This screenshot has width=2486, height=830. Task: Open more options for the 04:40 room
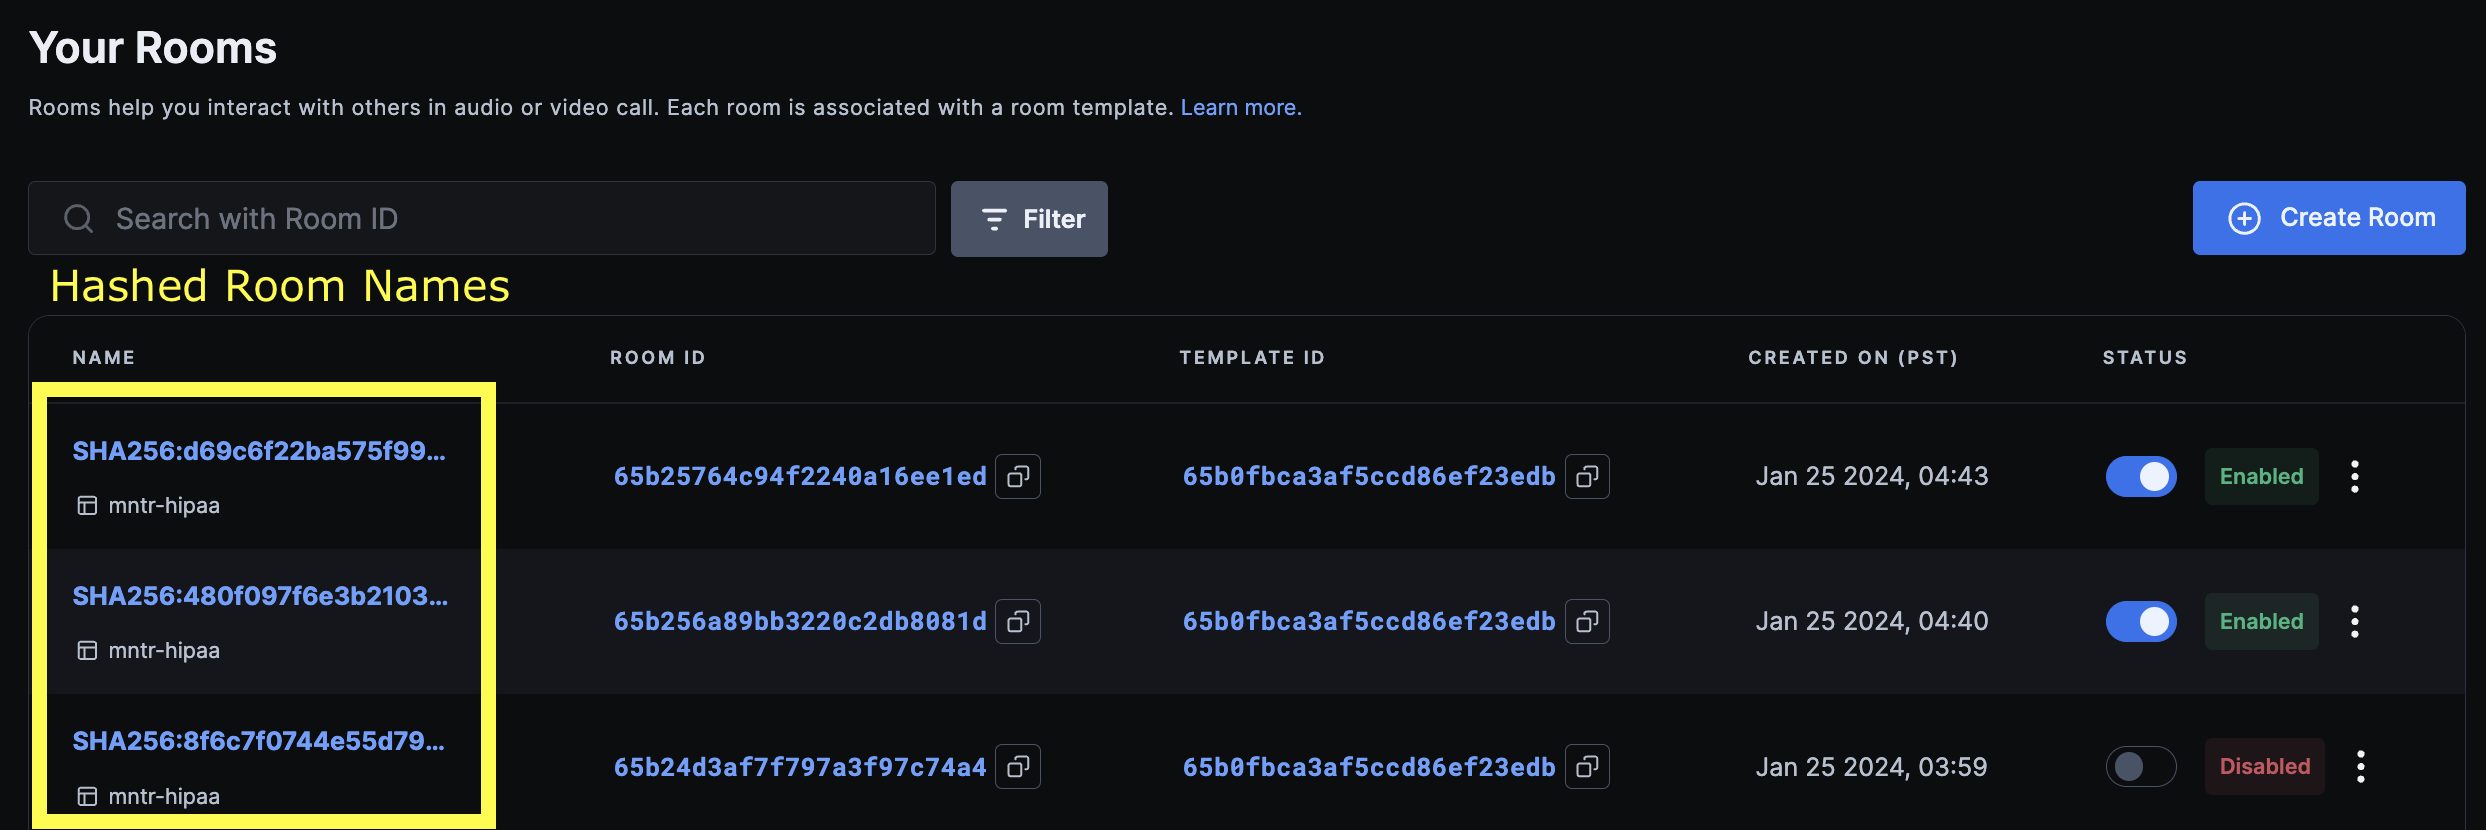pyautogui.click(x=2355, y=622)
